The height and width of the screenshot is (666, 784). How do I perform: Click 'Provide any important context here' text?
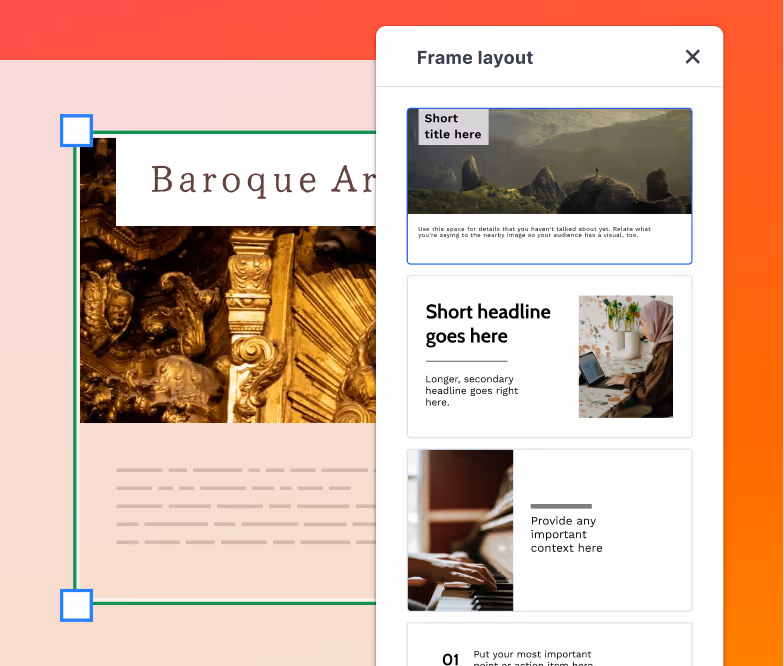pyautogui.click(x=566, y=534)
